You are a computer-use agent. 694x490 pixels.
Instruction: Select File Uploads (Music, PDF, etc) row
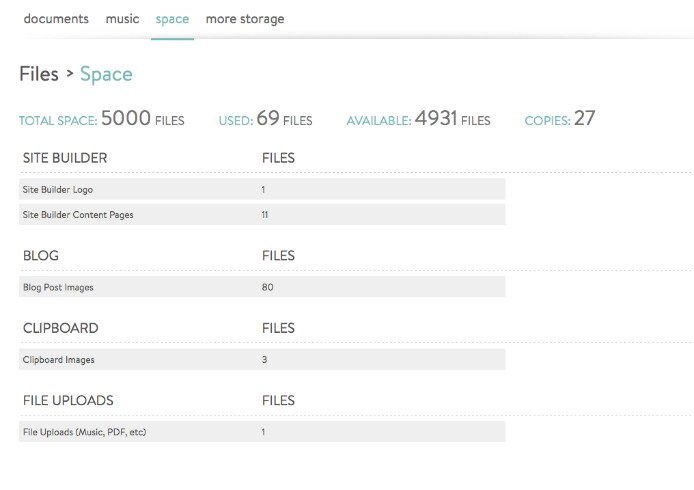[262, 432]
